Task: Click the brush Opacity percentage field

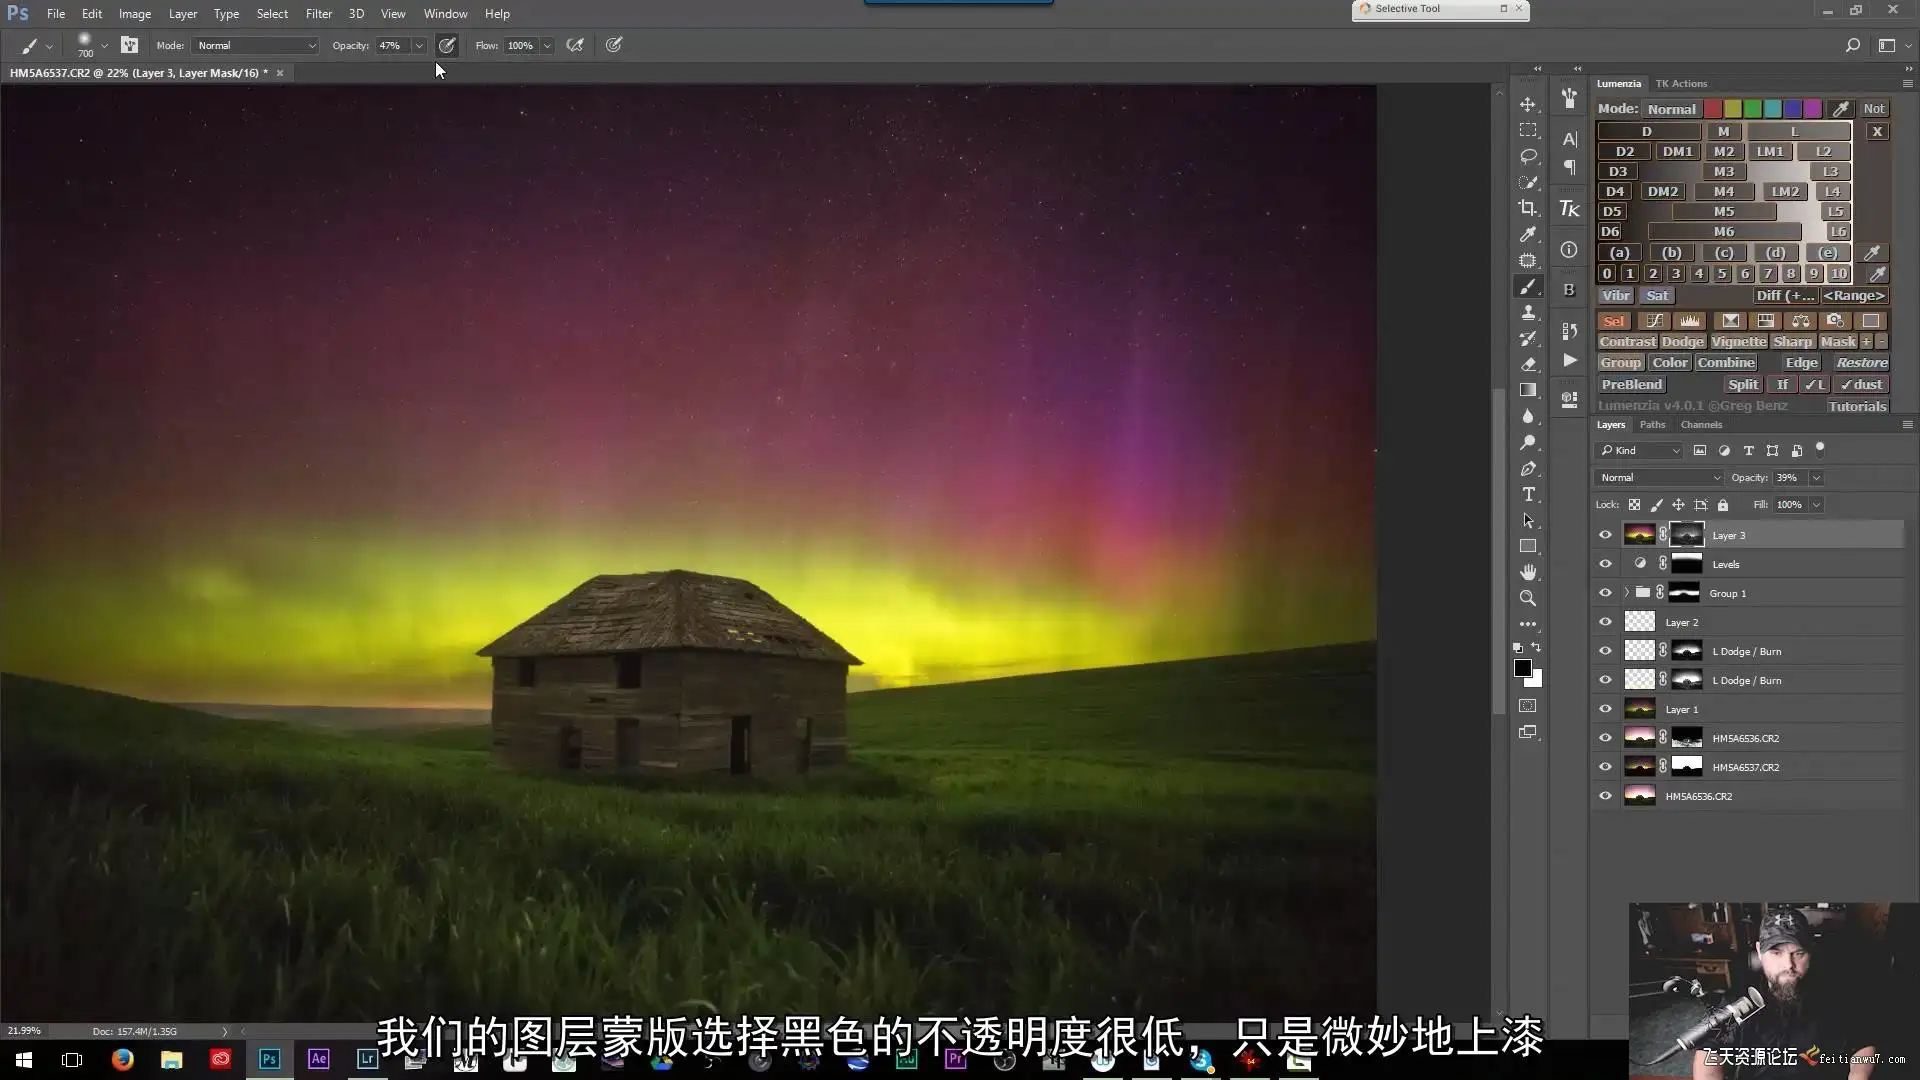Action: point(391,46)
